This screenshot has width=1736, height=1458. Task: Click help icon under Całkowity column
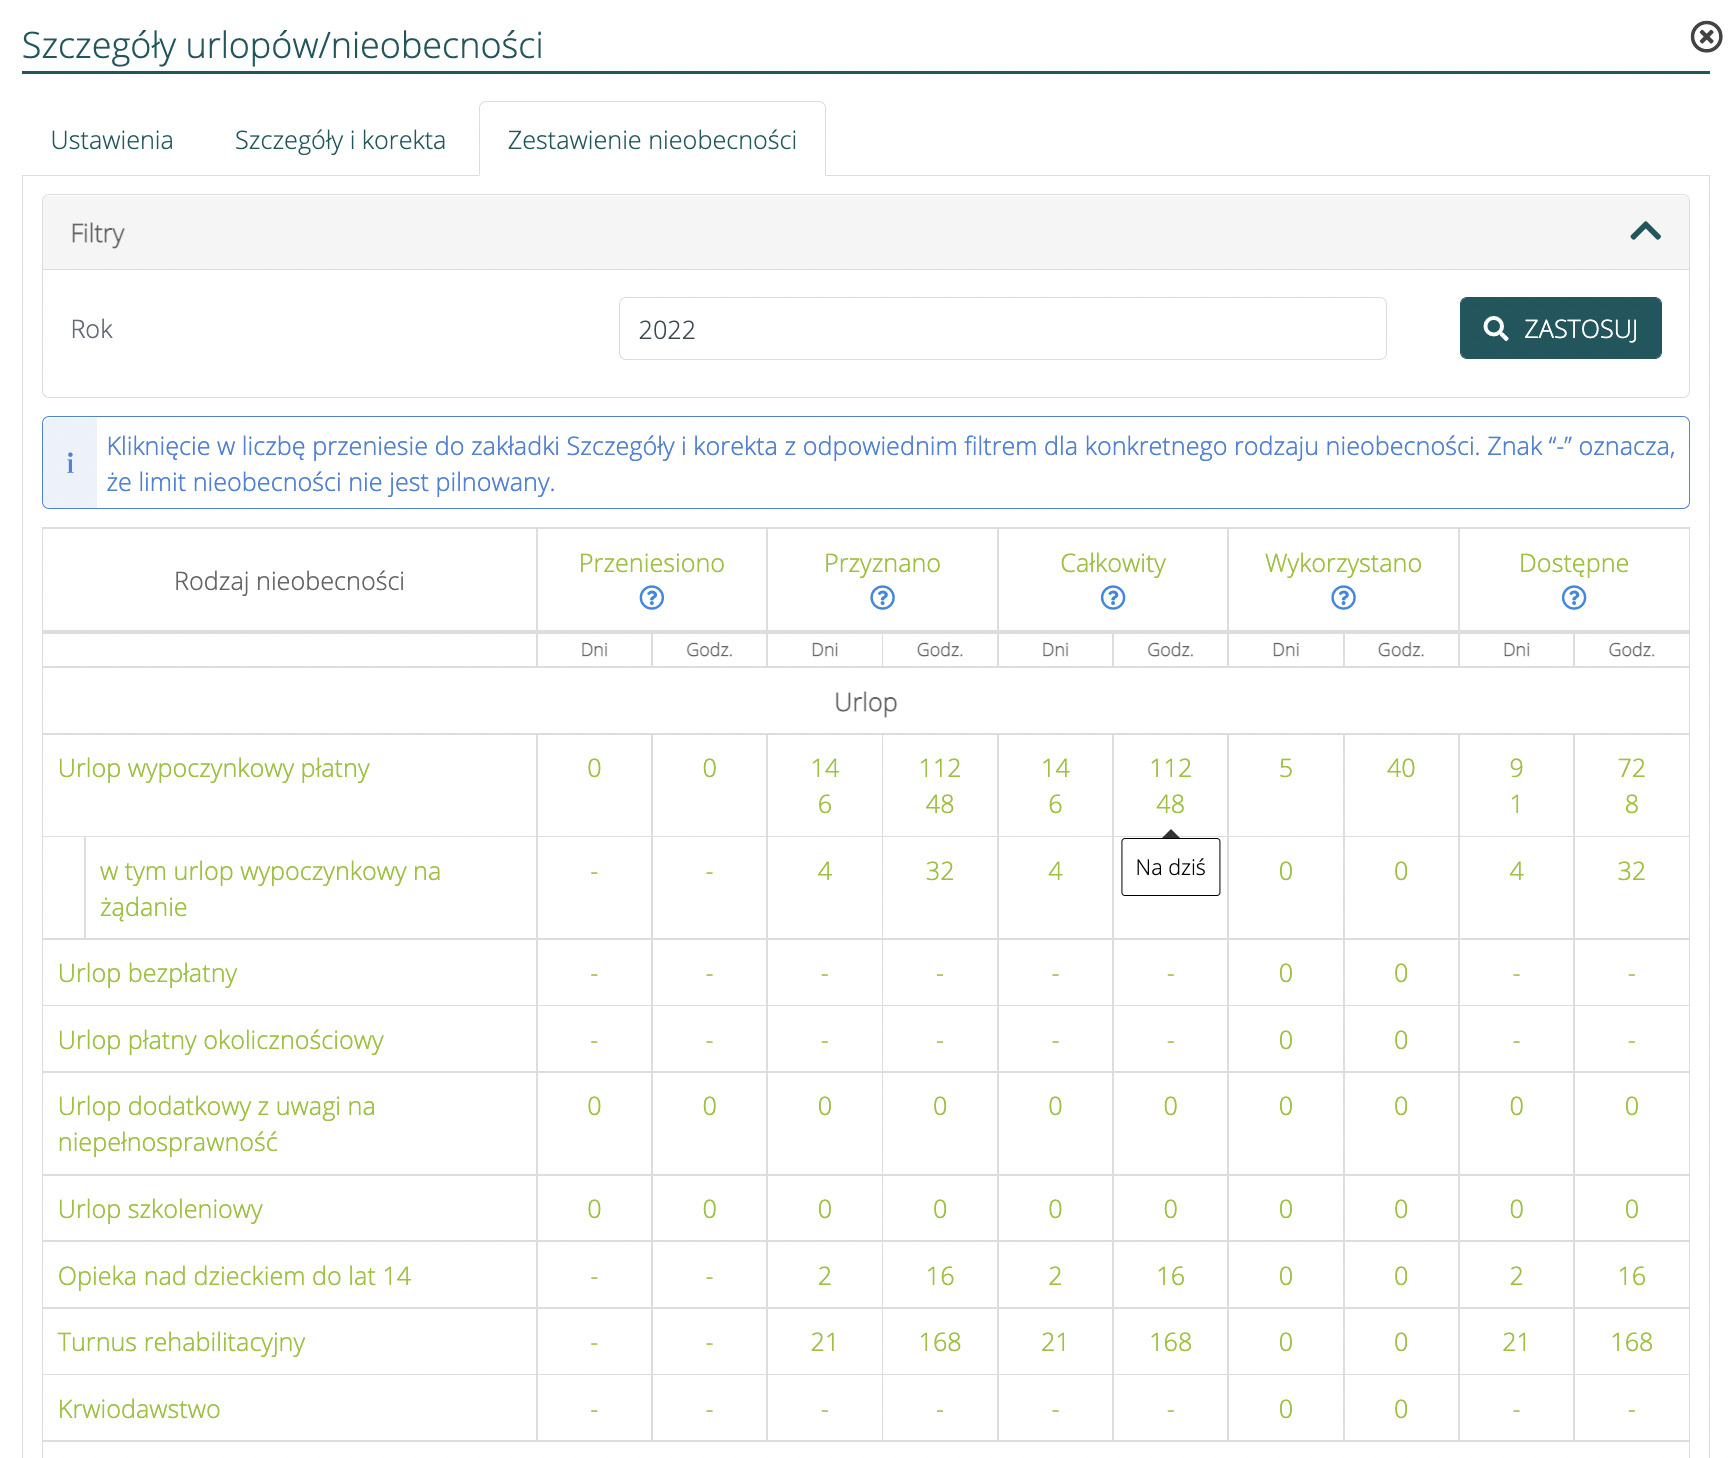pyautogui.click(x=1112, y=598)
